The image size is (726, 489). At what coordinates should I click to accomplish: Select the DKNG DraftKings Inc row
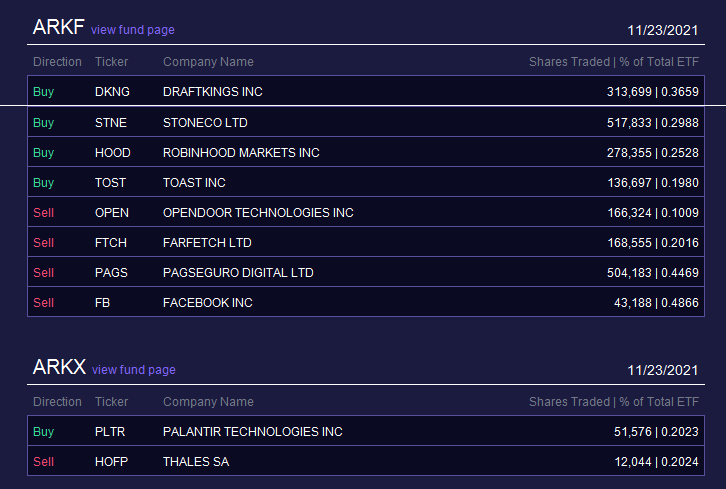[366, 91]
